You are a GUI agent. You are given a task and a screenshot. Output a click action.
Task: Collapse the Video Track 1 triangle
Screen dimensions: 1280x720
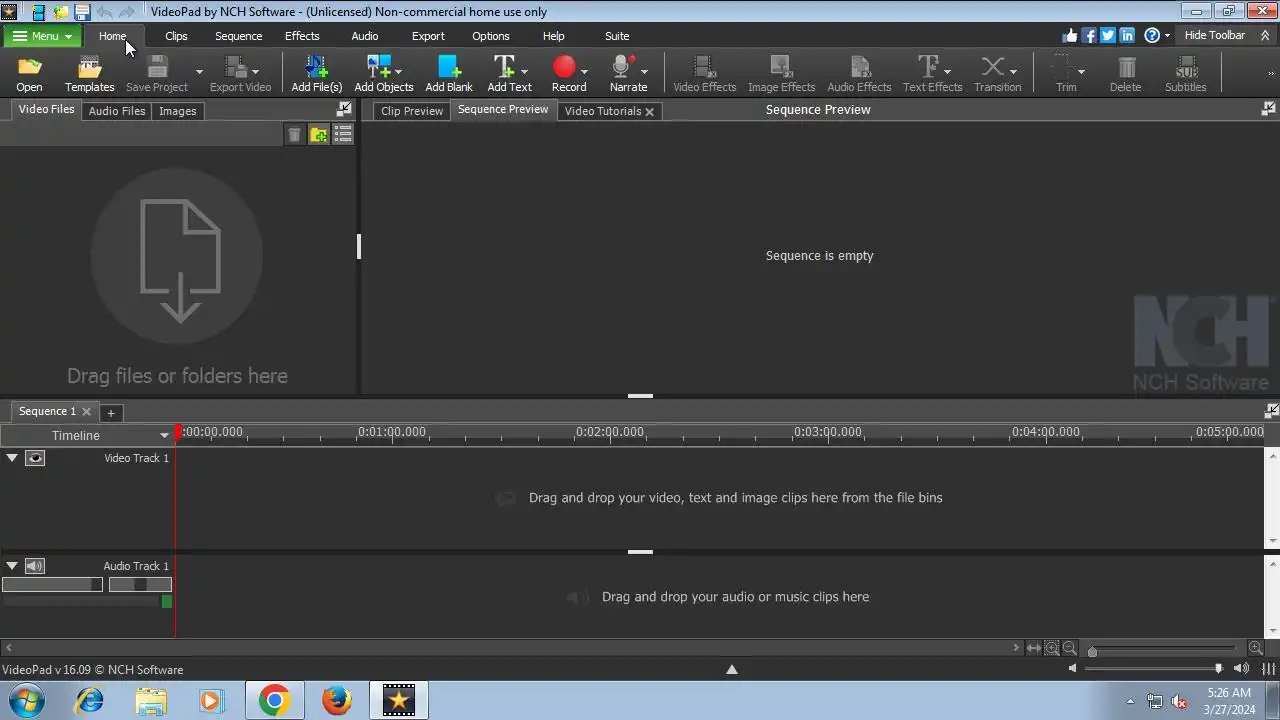(12, 457)
